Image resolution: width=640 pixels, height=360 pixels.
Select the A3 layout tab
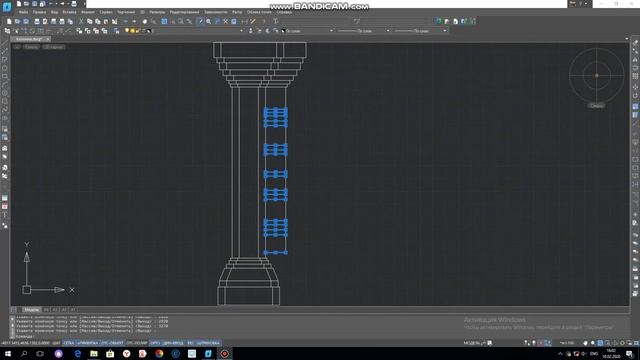55,310
